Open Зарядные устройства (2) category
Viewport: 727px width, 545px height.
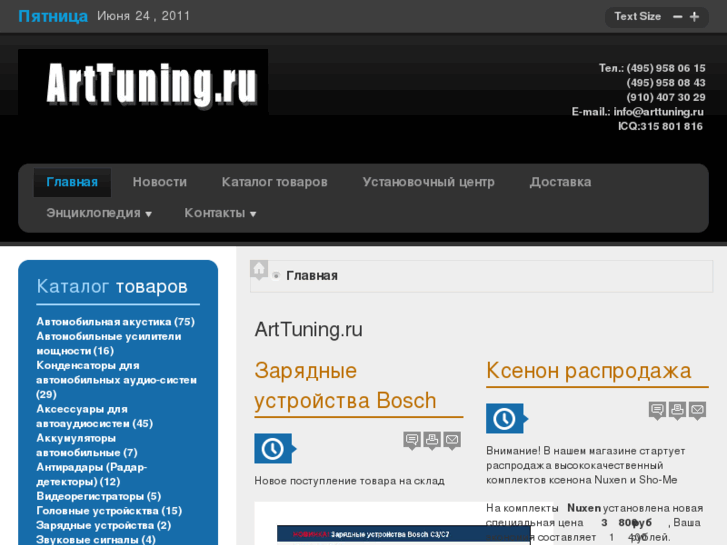(x=104, y=526)
